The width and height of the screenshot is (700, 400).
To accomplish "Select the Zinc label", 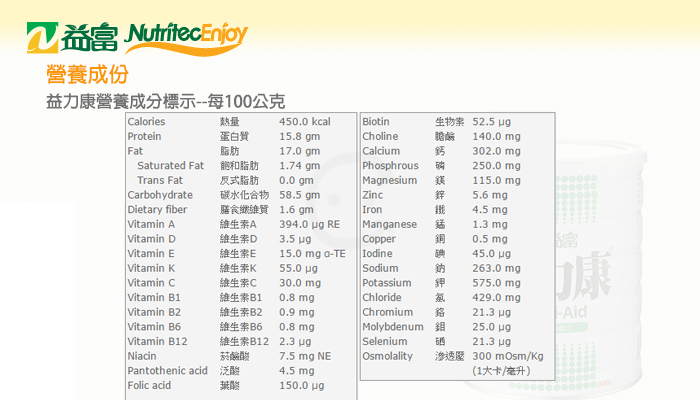I will click(x=373, y=195).
